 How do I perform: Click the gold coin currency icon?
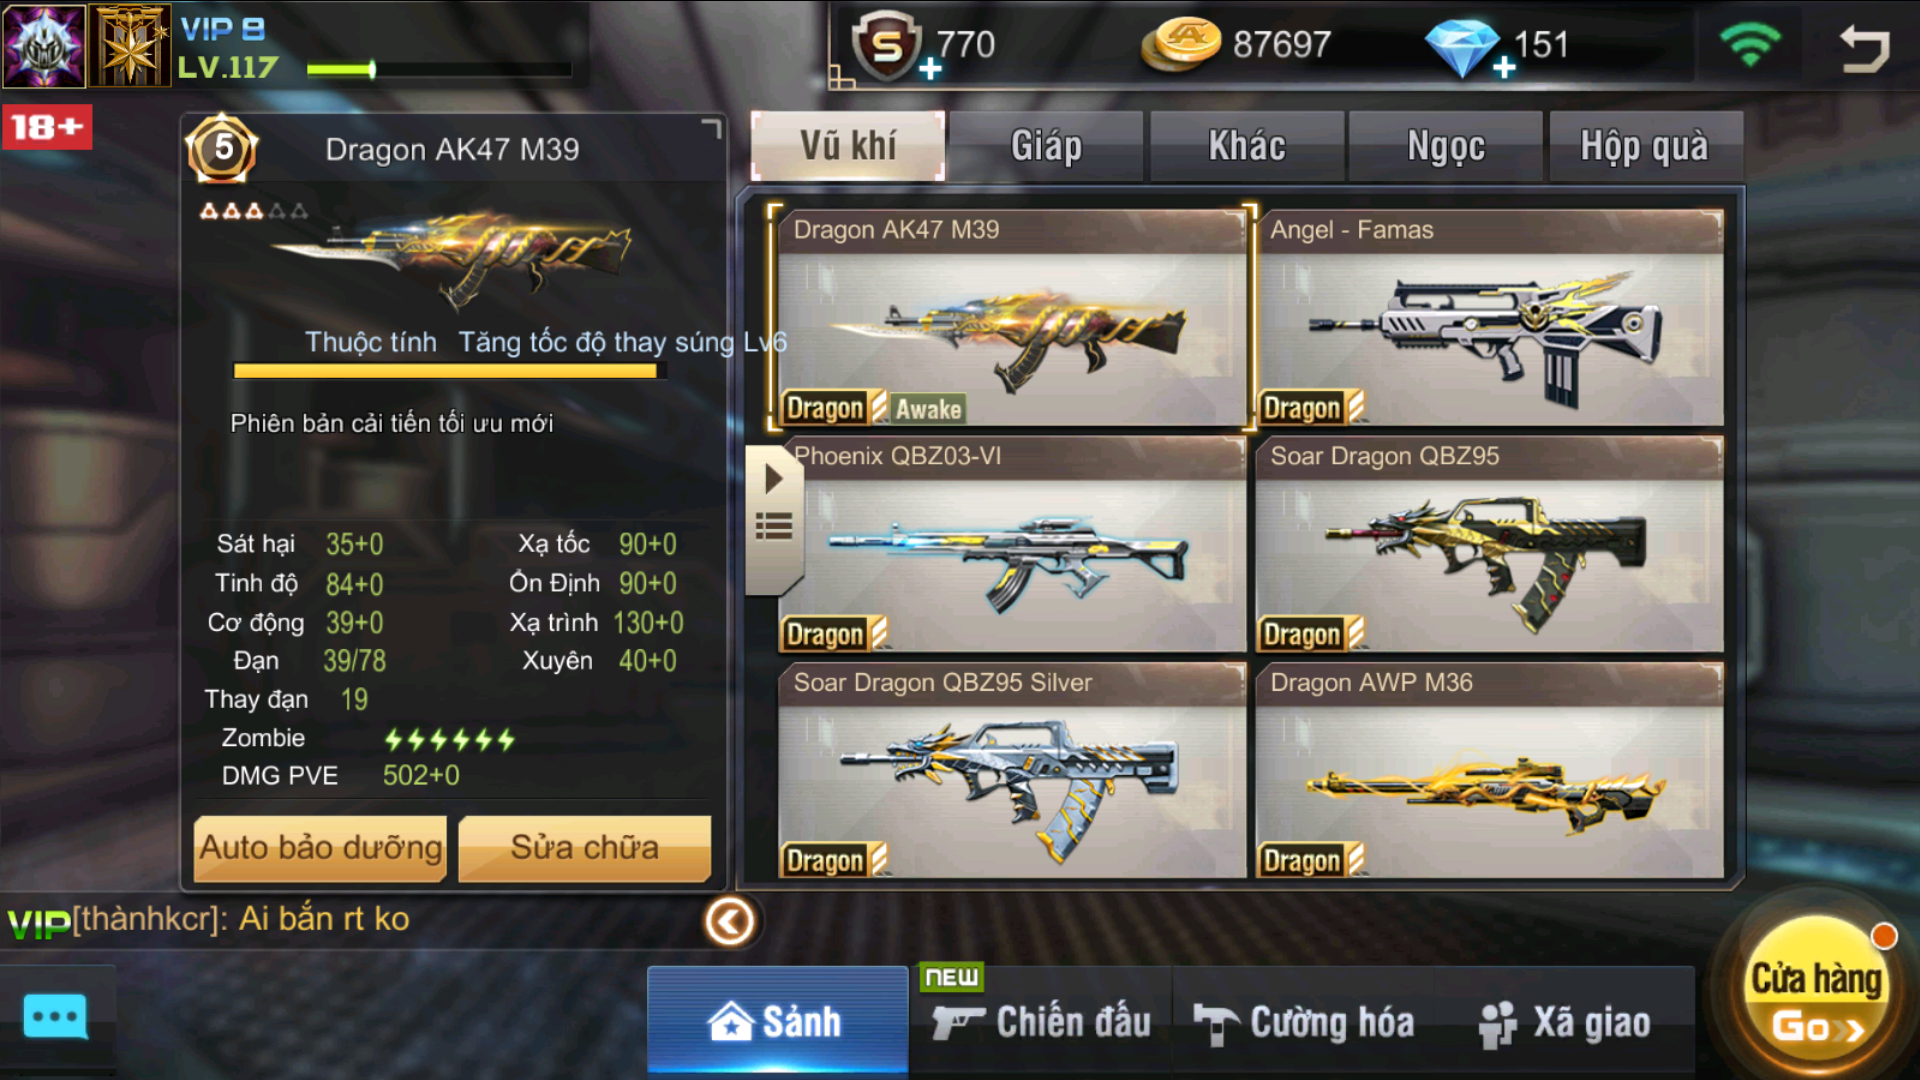pos(1181,45)
